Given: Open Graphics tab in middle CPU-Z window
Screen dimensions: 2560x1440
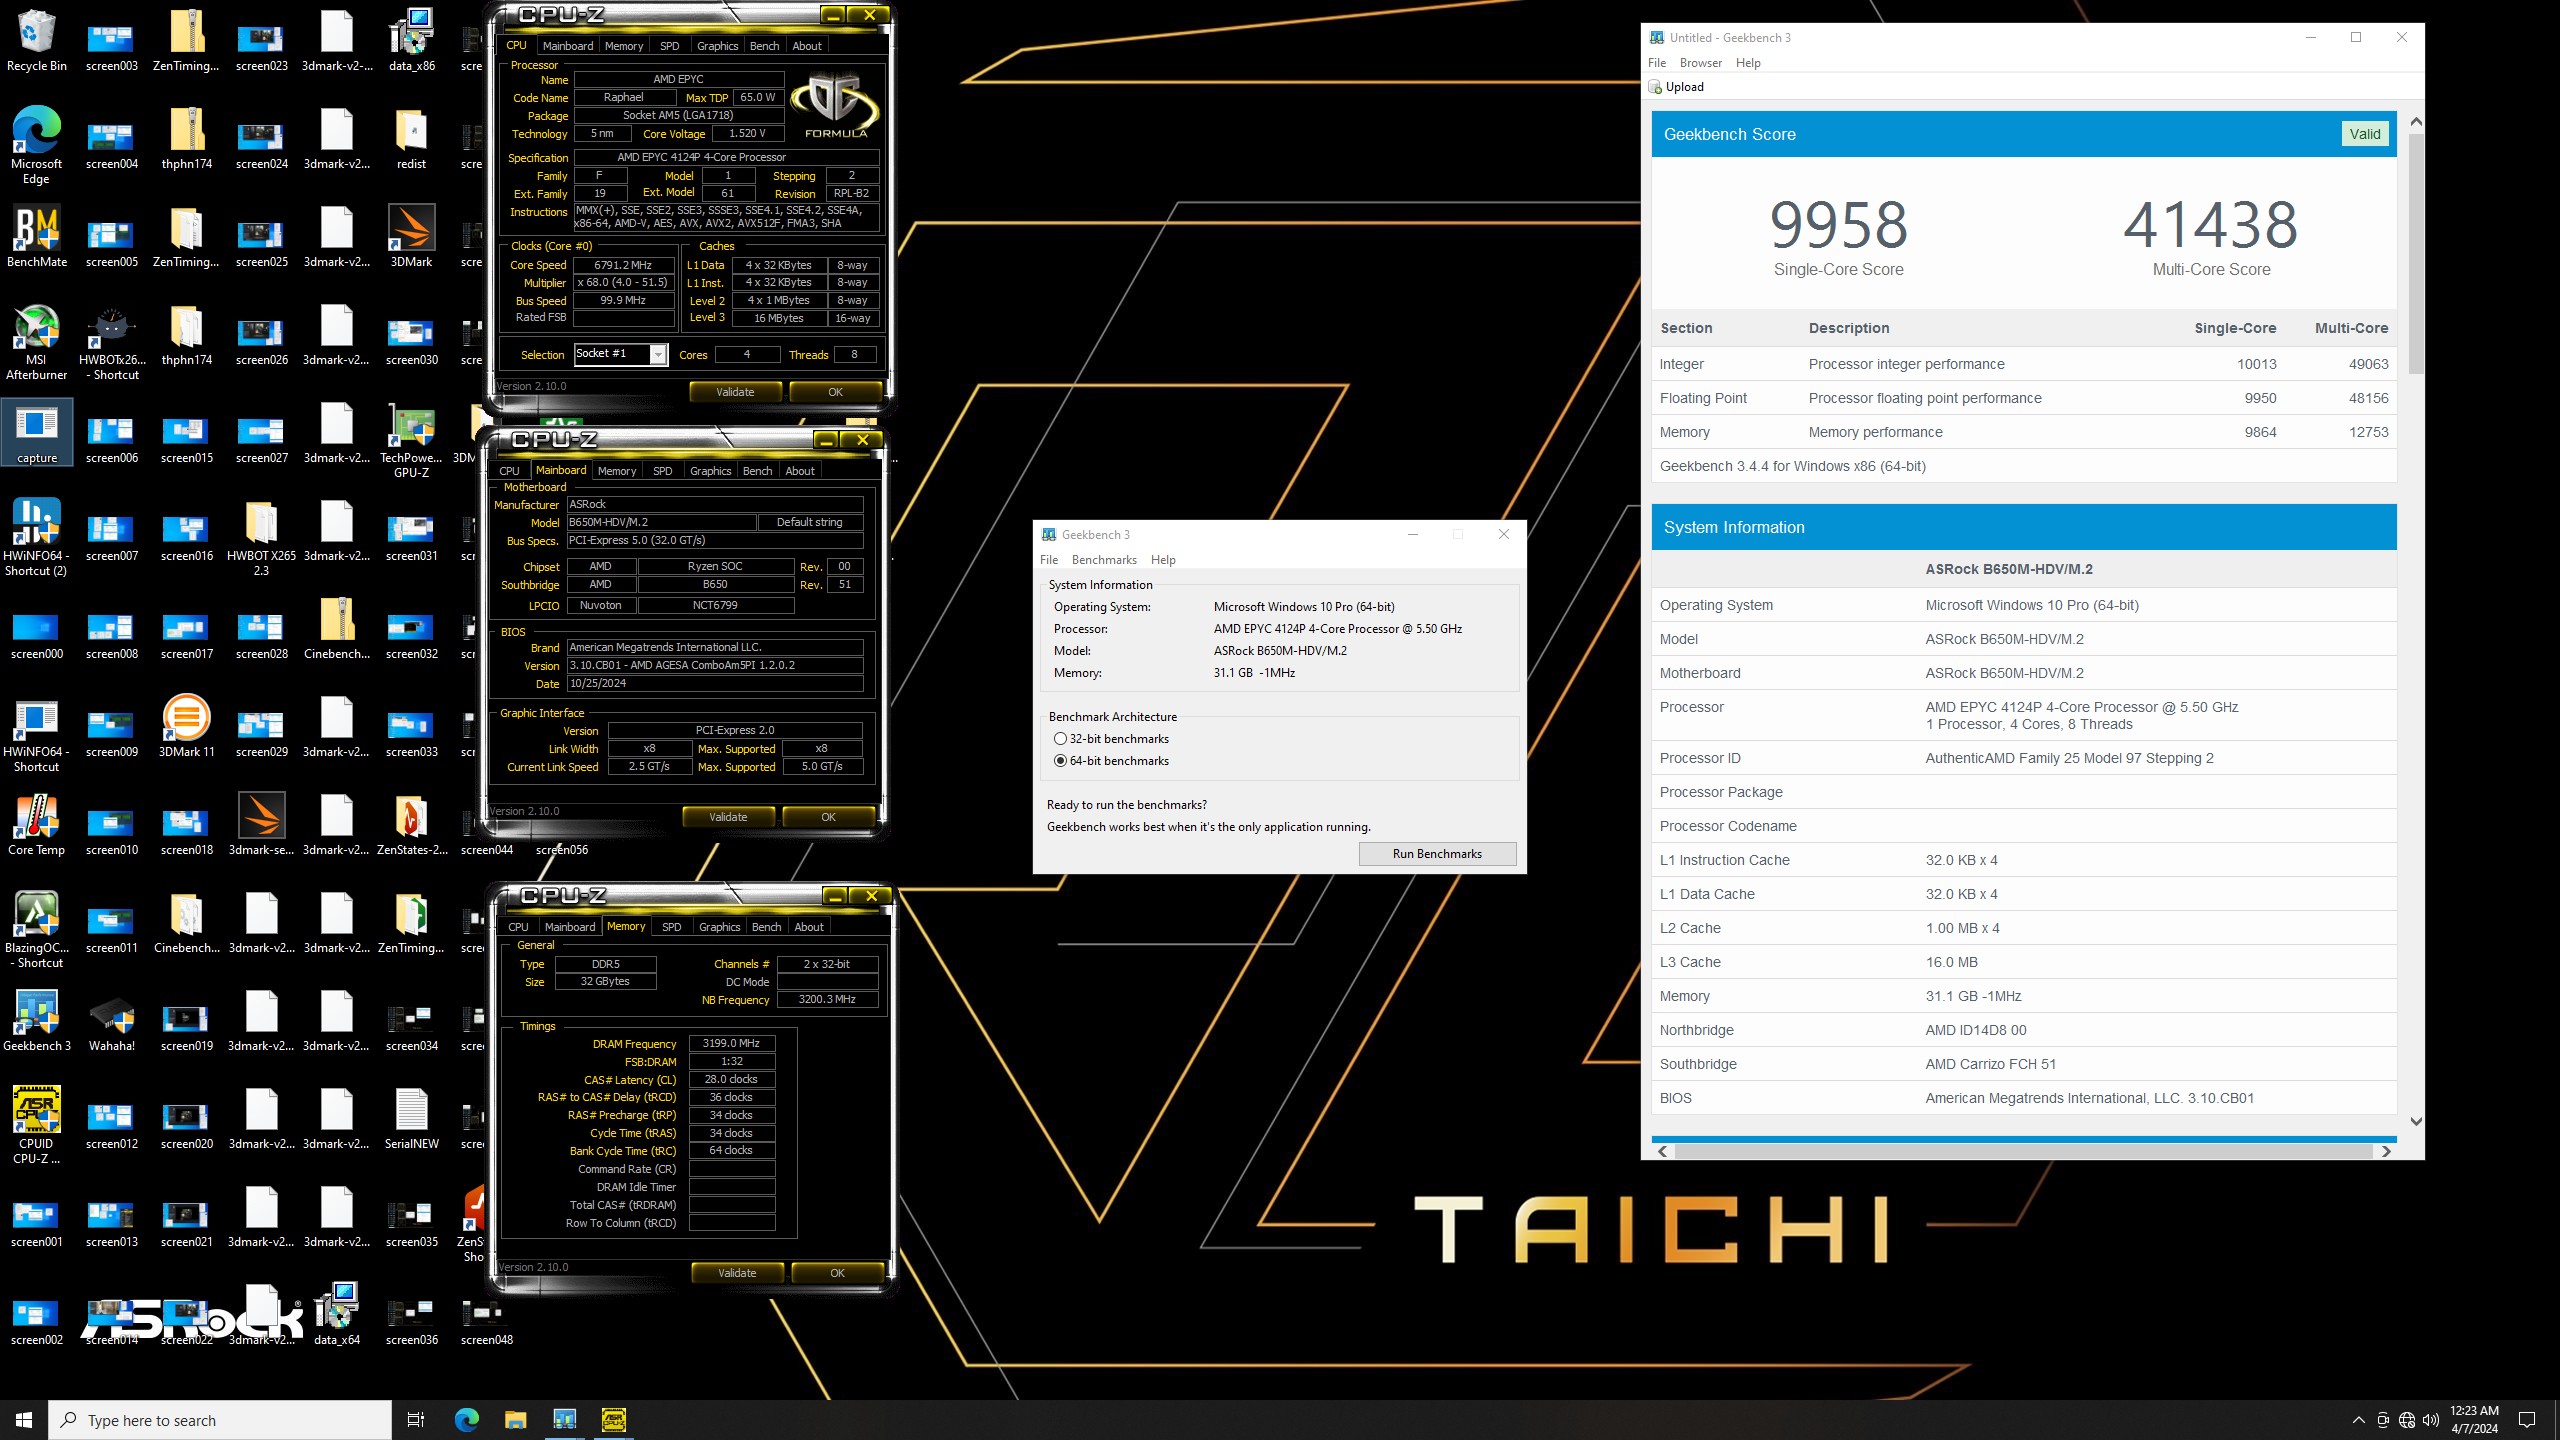Looking at the screenshot, I should 710,471.
